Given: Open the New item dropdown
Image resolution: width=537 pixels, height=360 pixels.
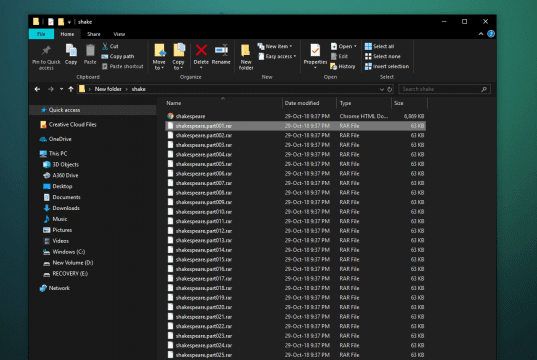Looking at the screenshot, I should 275,46.
